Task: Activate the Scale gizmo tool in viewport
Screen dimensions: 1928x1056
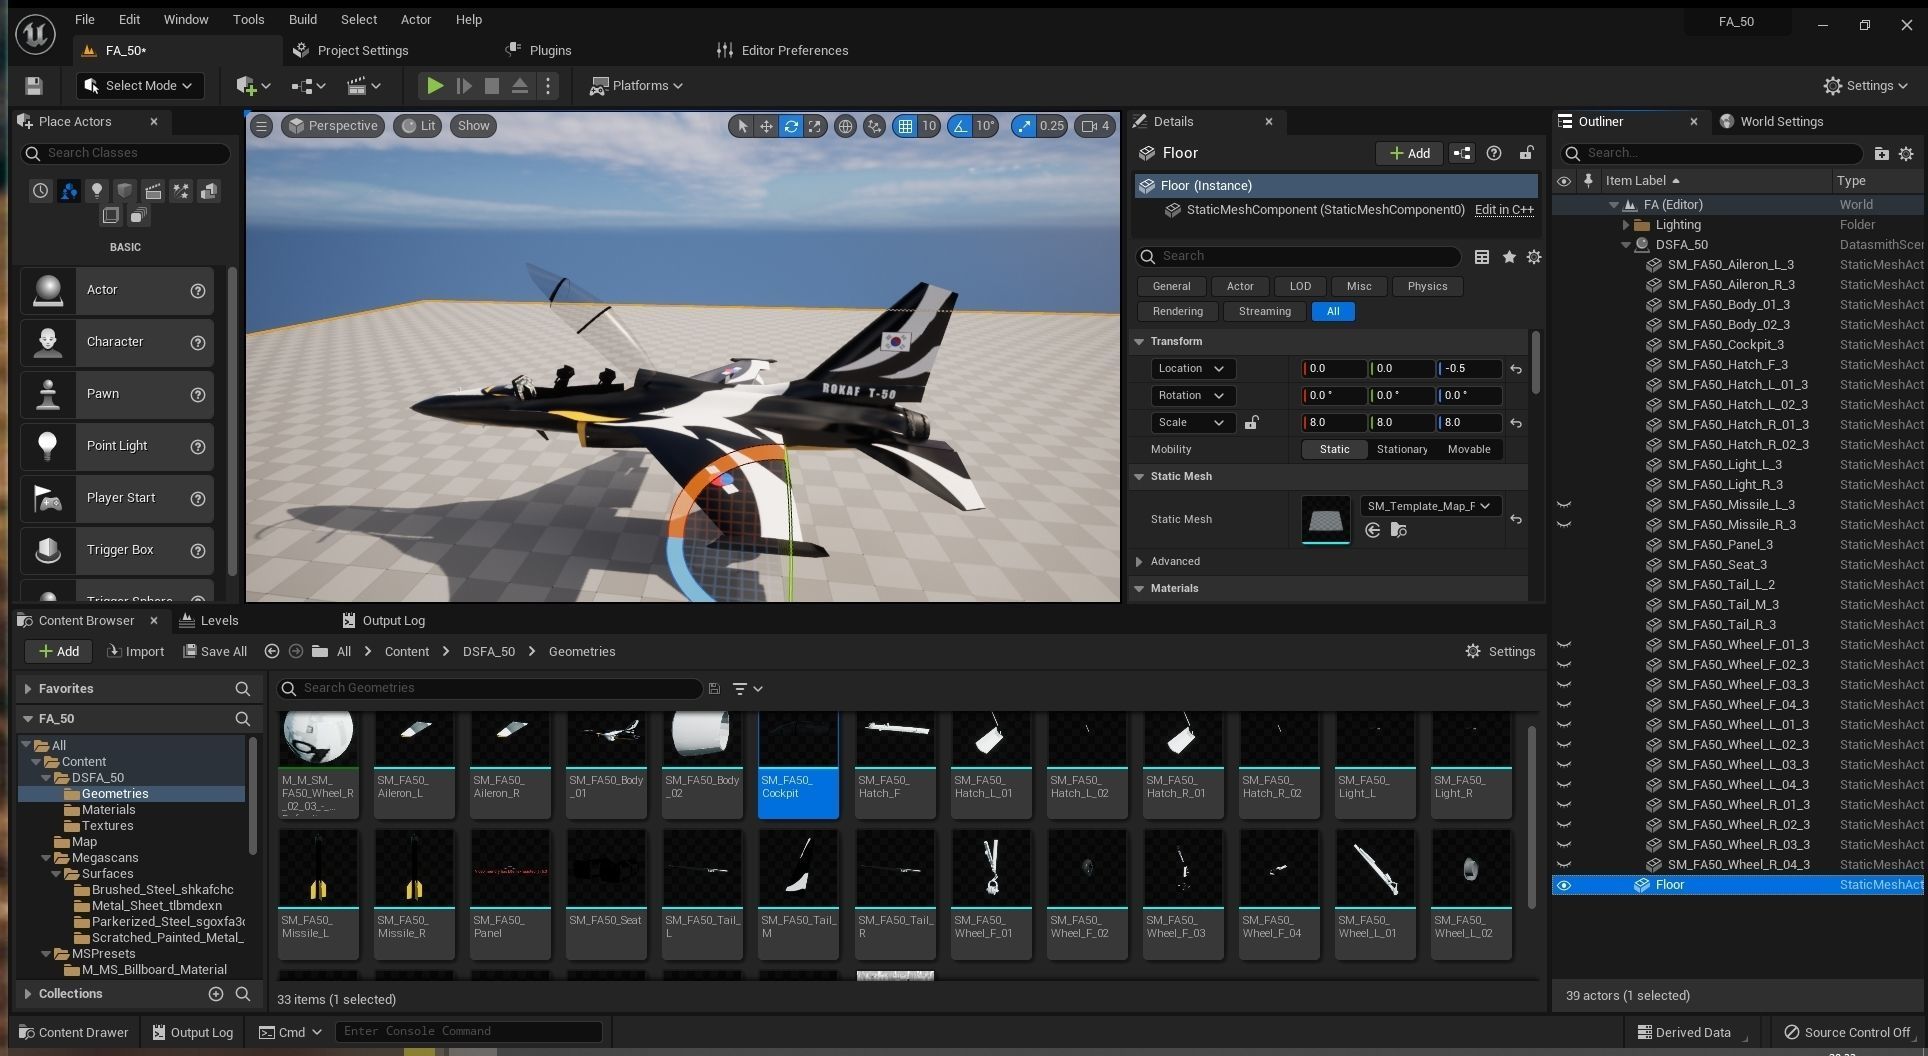Action: [x=815, y=126]
